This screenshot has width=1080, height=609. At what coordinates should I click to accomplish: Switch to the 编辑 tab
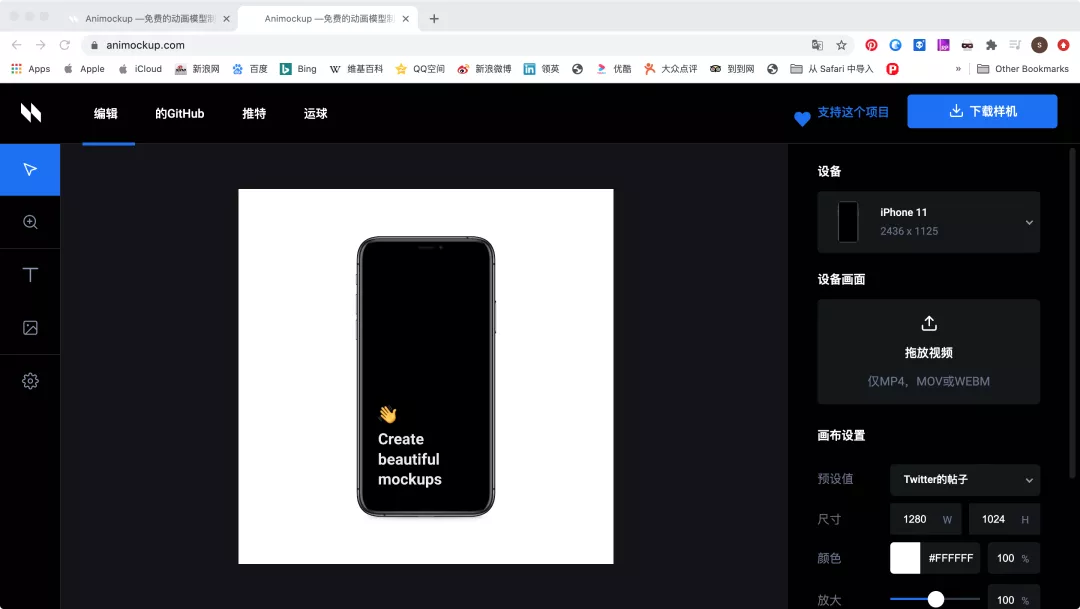105,113
